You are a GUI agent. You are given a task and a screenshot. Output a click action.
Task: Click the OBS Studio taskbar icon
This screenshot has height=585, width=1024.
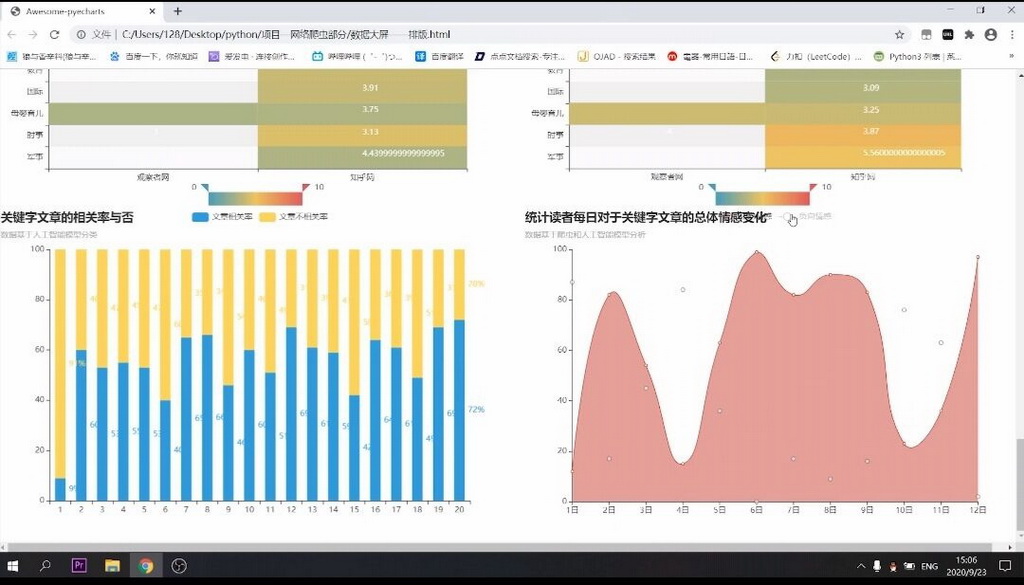point(179,566)
